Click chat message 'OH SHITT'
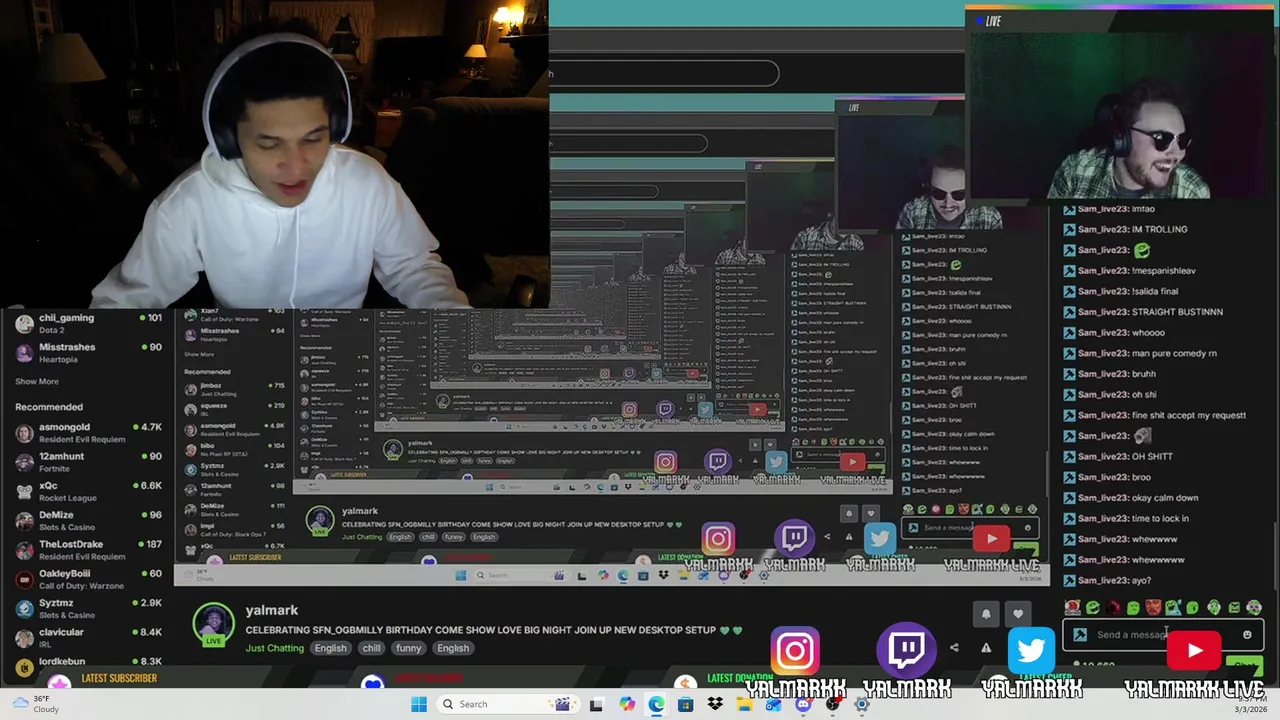 [1152, 456]
